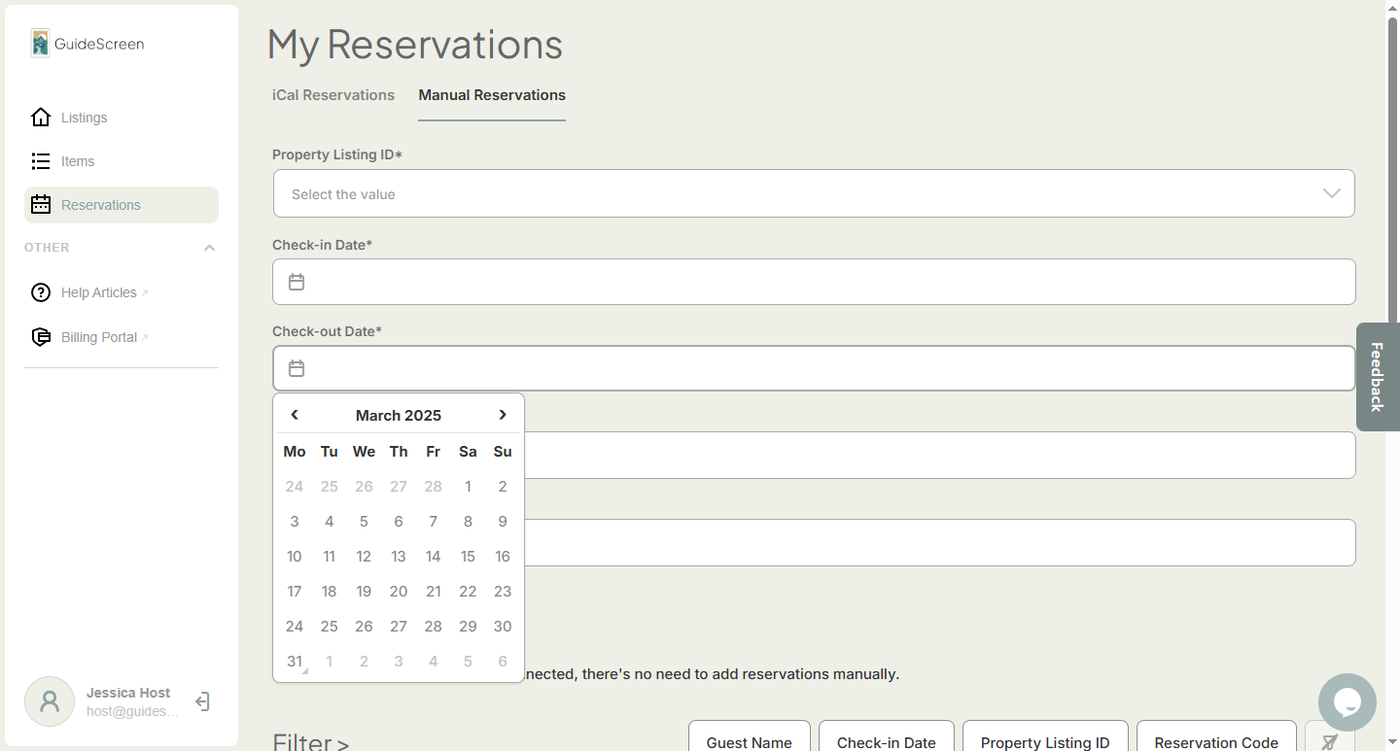
Task: Select the Manual Reservations tab
Action: click(x=492, y=95)
